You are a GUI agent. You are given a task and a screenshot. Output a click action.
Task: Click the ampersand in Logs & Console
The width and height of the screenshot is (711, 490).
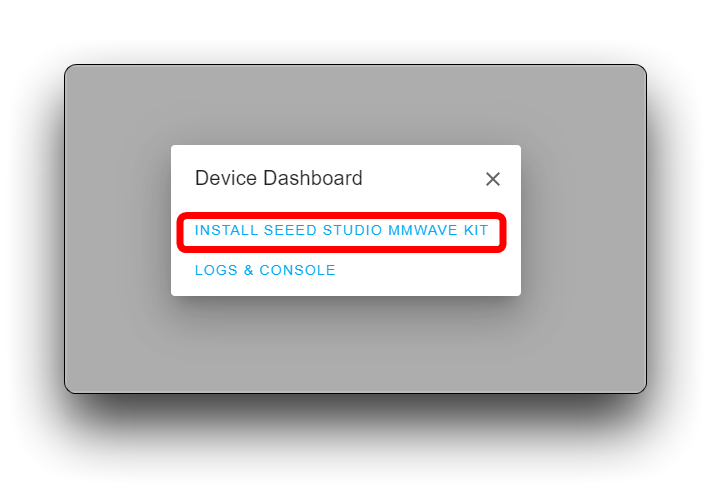pyautogui.click(x=248, y=270)
